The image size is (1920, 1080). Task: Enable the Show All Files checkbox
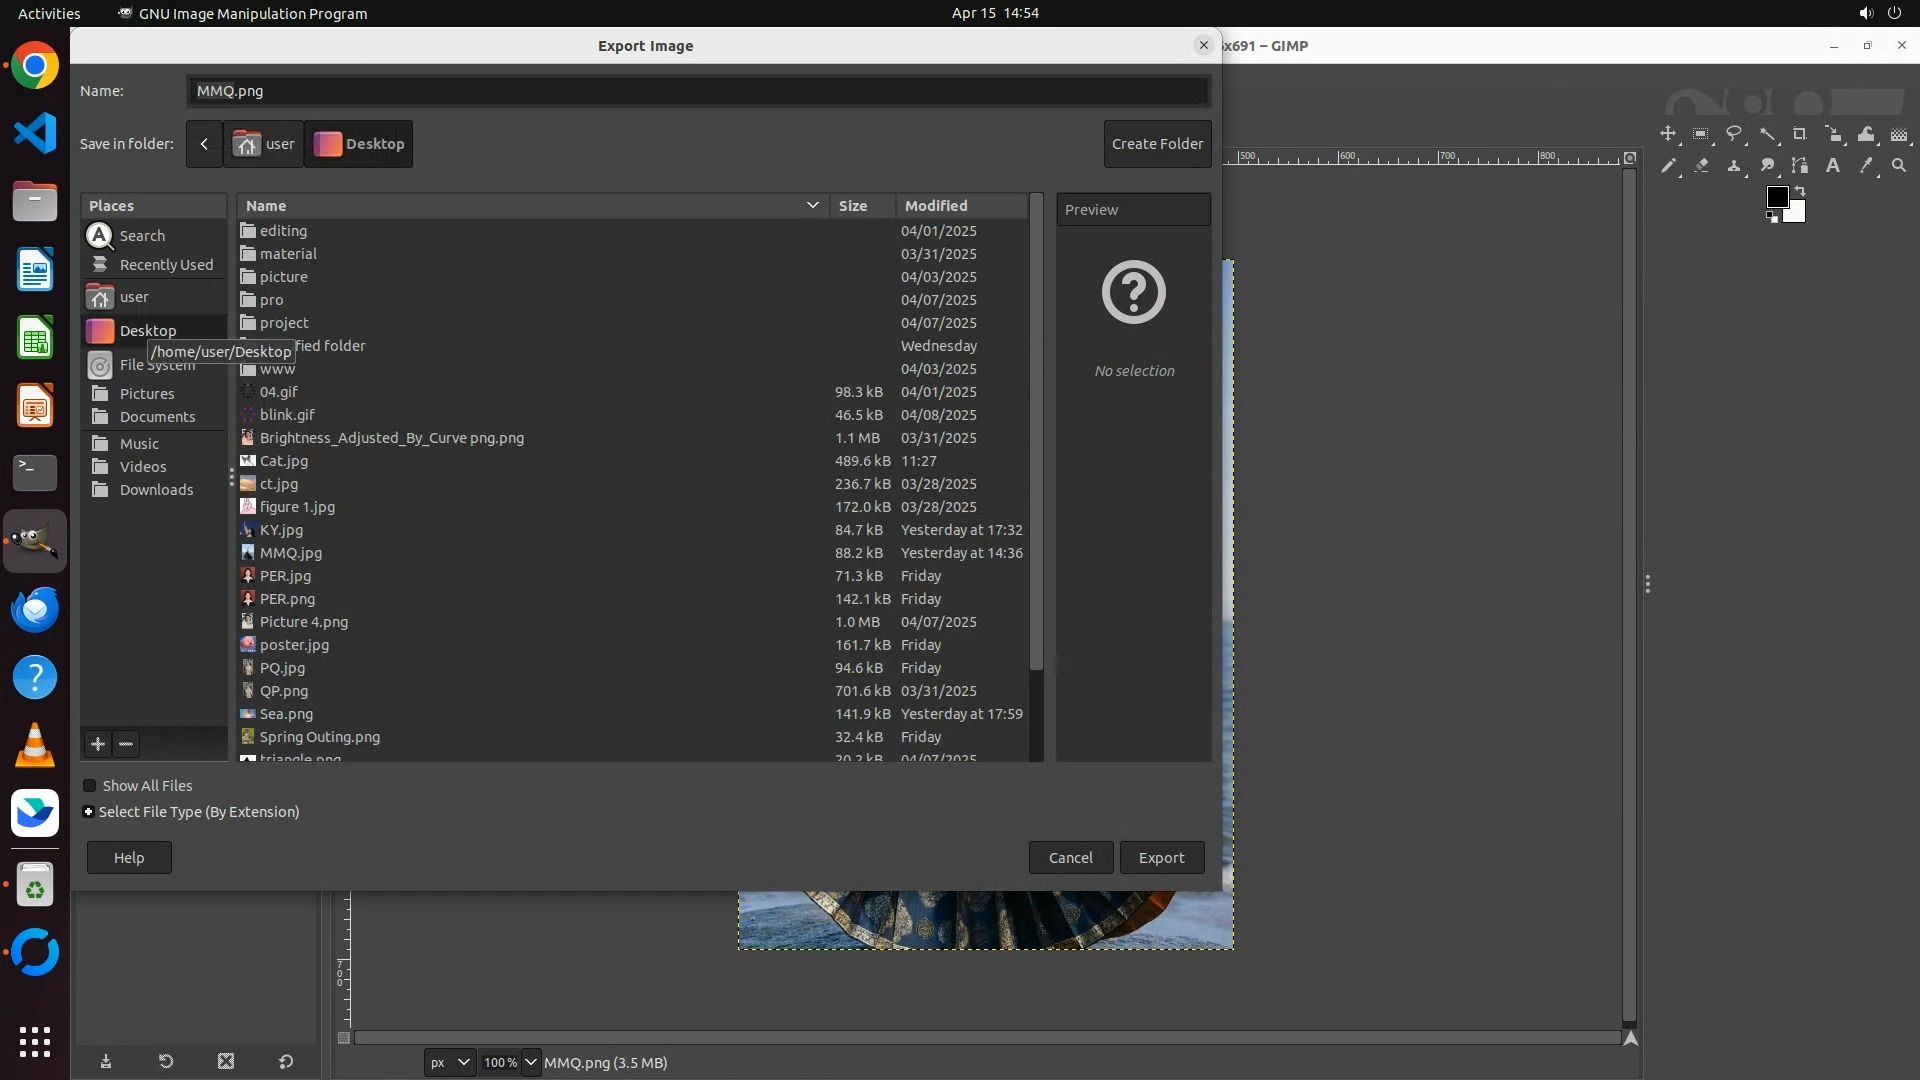pyautogui.click(x=90, y=786)
